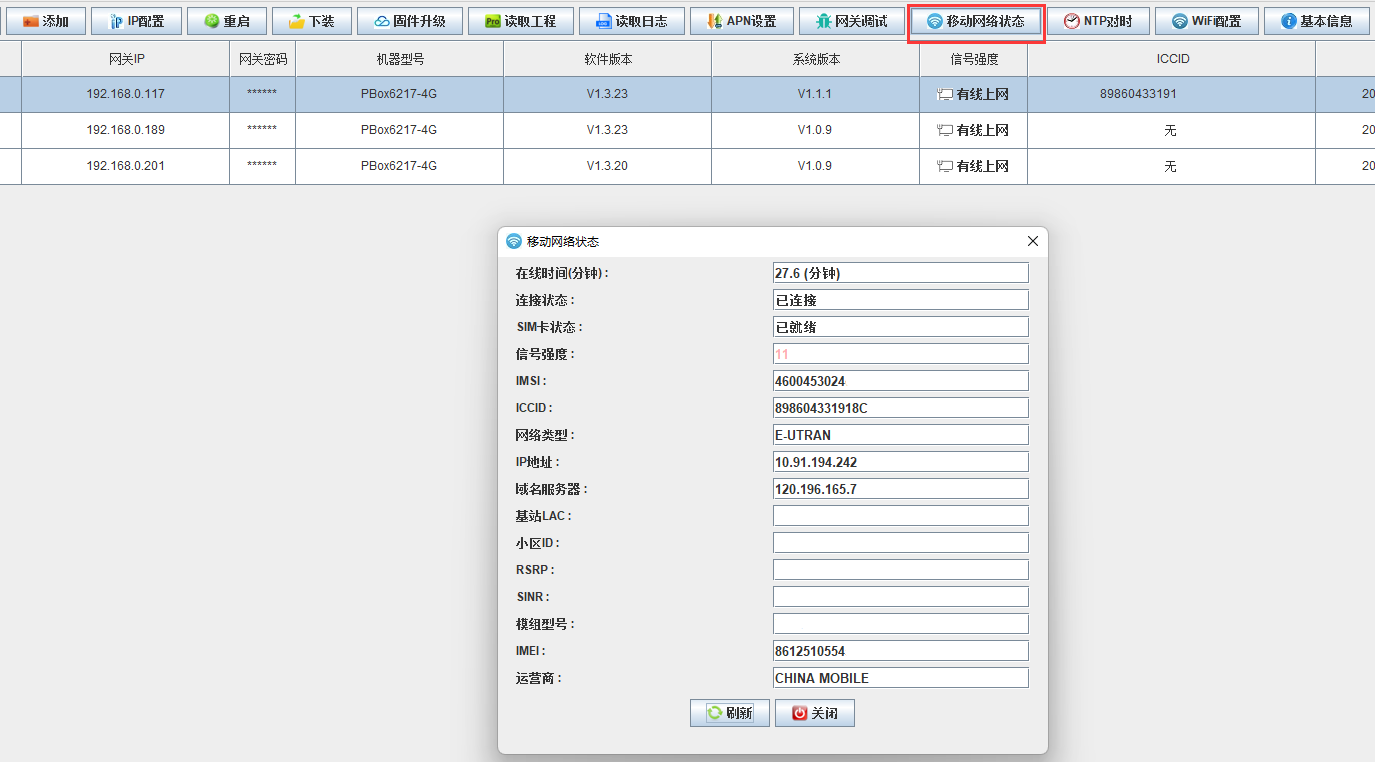Viewport: 1375px width, 762px height.
Task: Select gateway row 192.168.0.189
Action: pos(126,130)
